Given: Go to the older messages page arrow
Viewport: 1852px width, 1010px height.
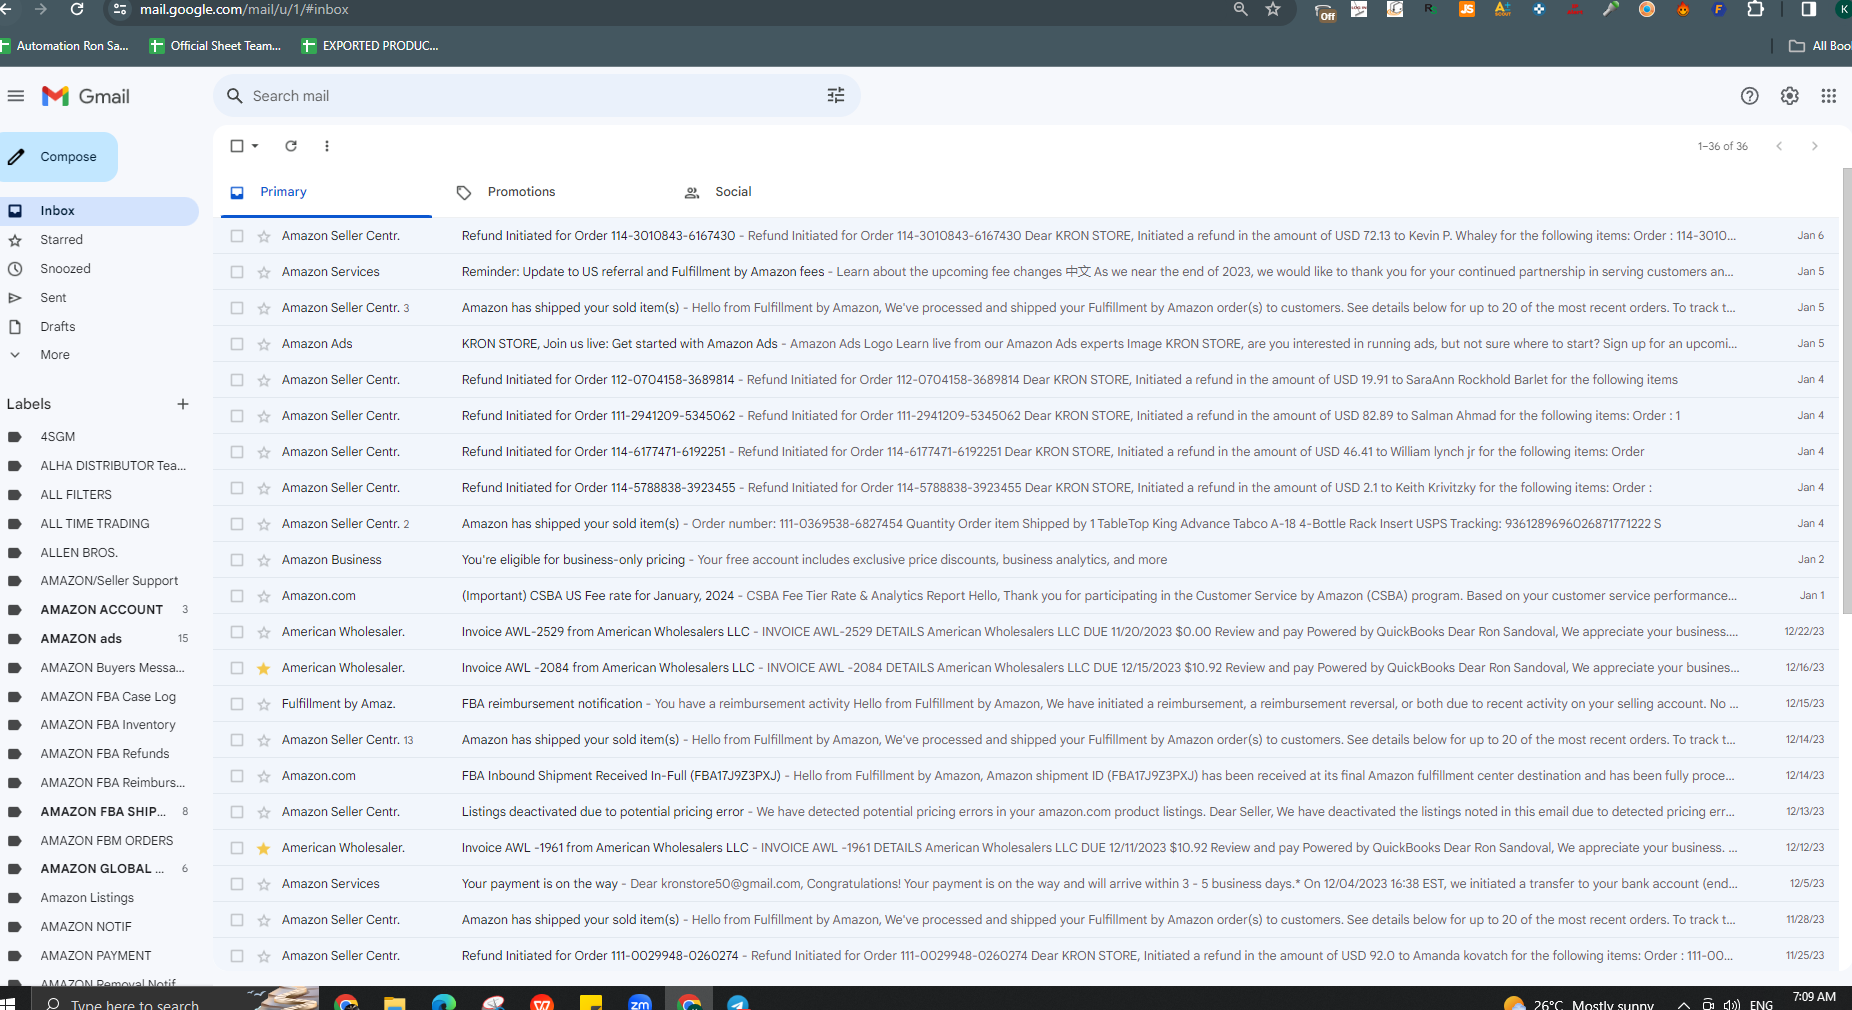Looking at the screenshot, I should coord(1815,146).
